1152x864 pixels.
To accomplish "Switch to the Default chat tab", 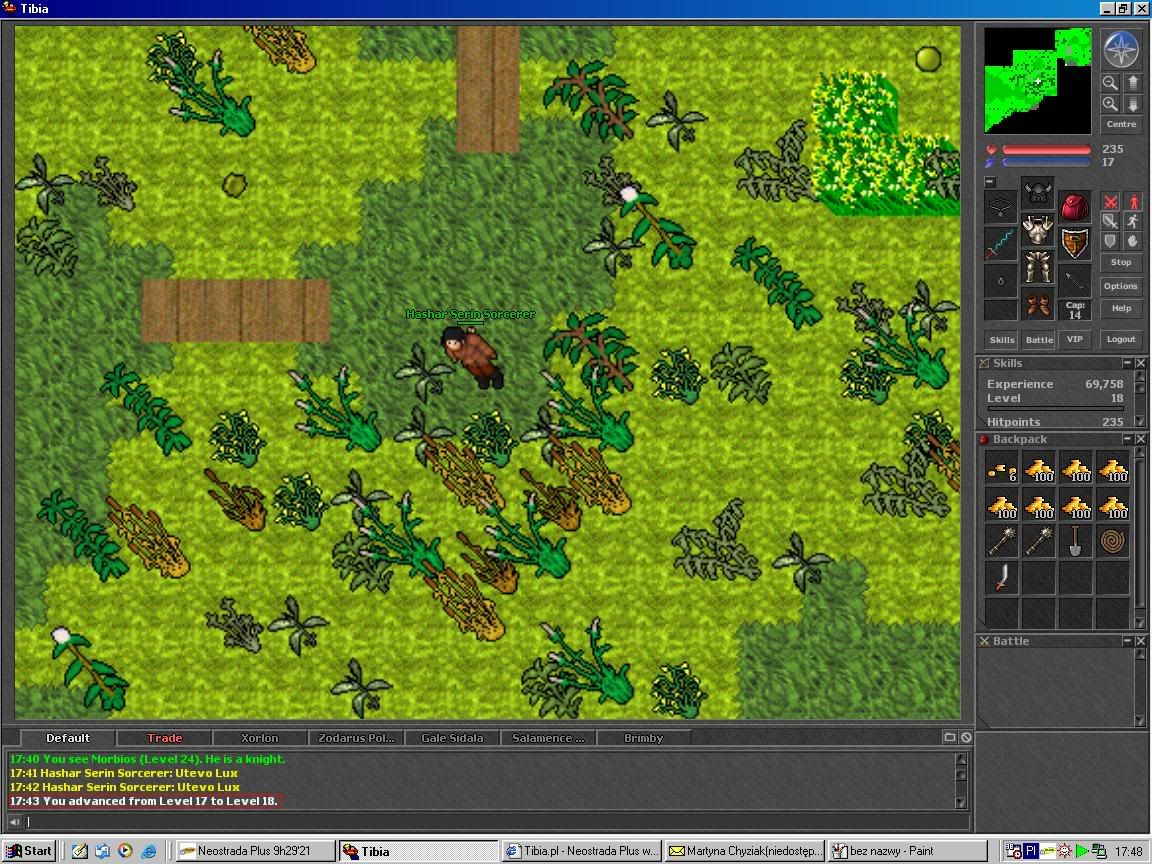I will click(68, 738).
